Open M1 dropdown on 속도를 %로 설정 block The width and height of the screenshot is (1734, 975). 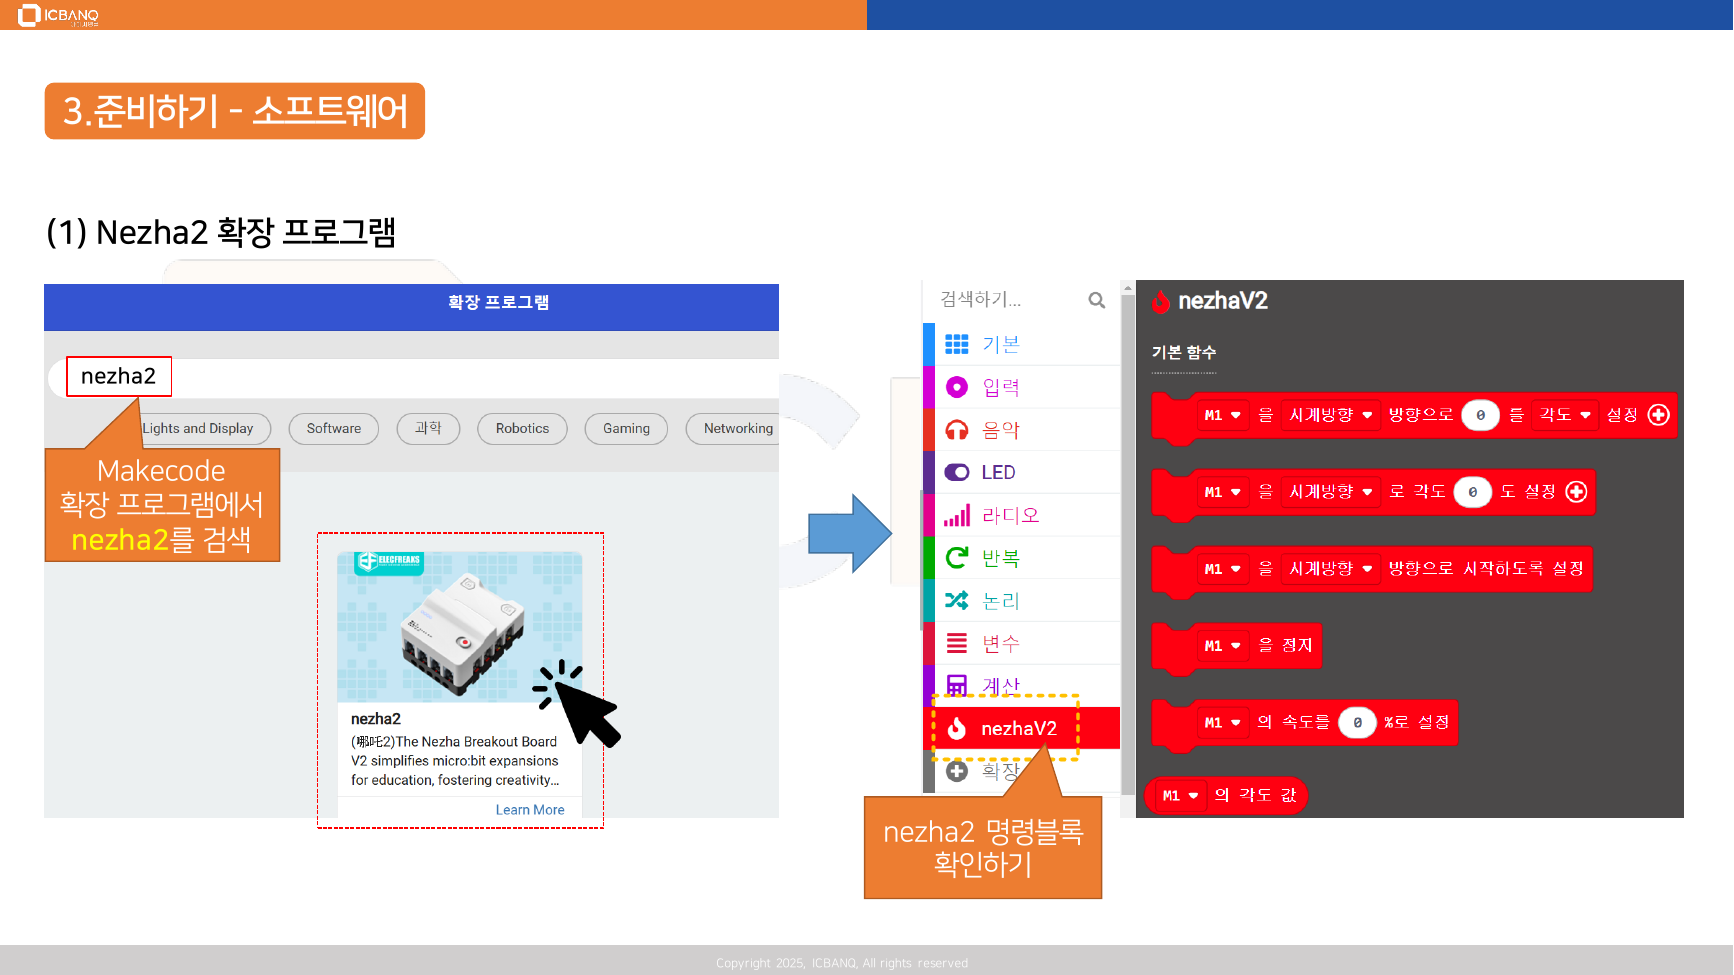point(1222,723)
